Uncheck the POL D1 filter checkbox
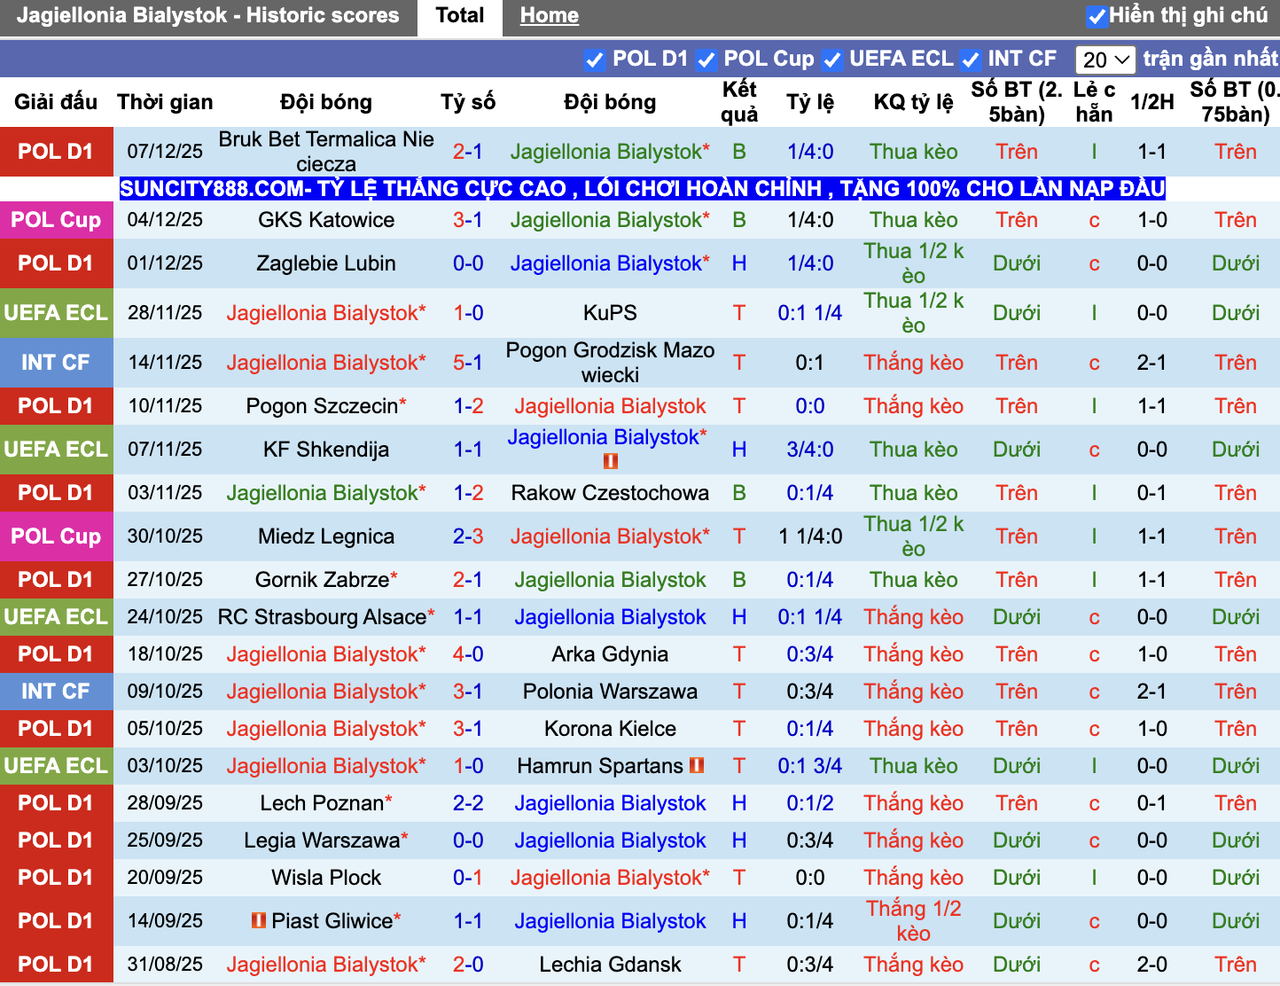Viewport: 1280px width, 986px height. 595,60
